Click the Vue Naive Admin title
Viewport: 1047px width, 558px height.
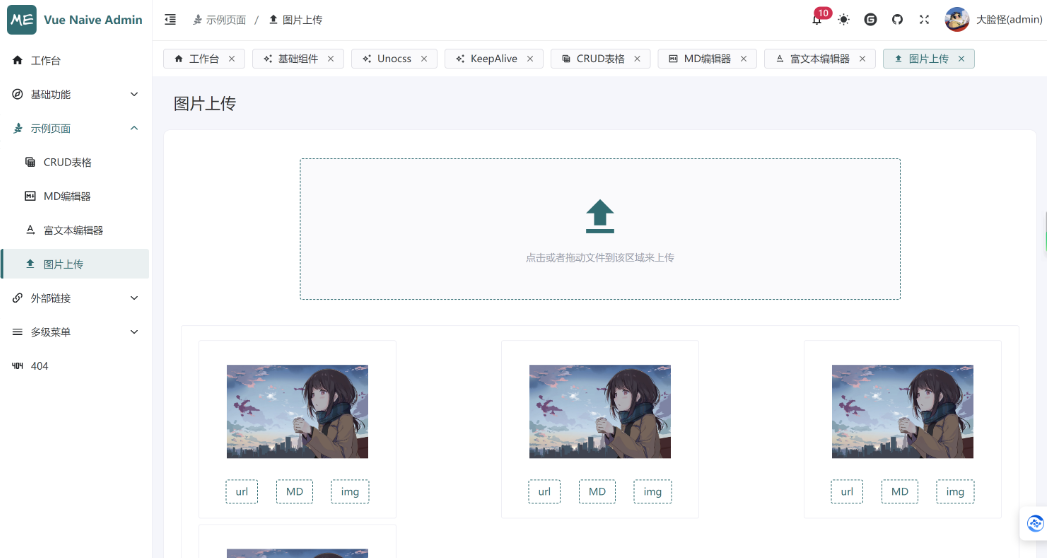pyautogui.click(x=93, y=20)
